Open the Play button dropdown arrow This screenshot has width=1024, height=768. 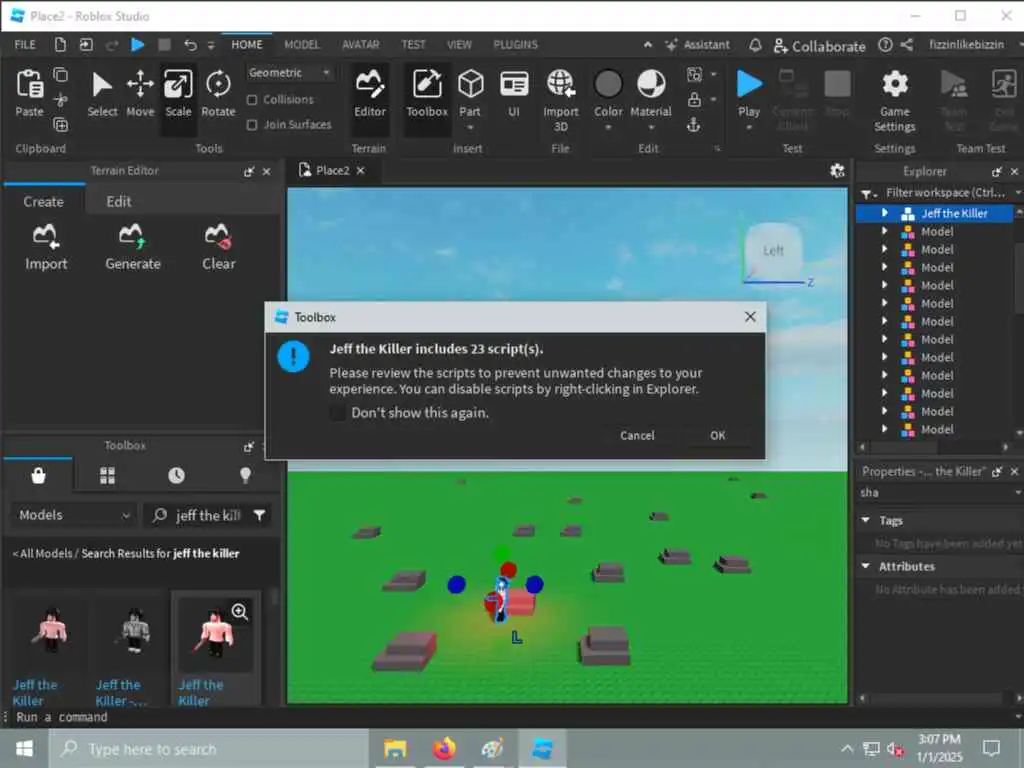point(749,128)
